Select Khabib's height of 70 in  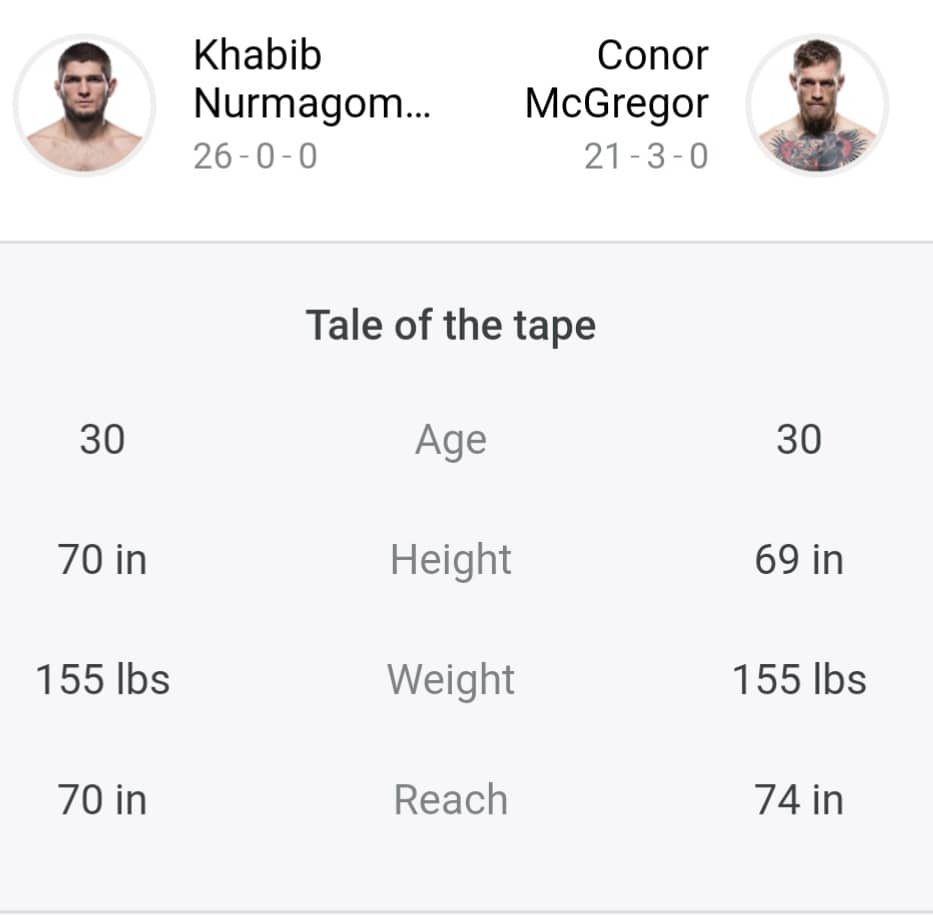[x=102, y=560]
